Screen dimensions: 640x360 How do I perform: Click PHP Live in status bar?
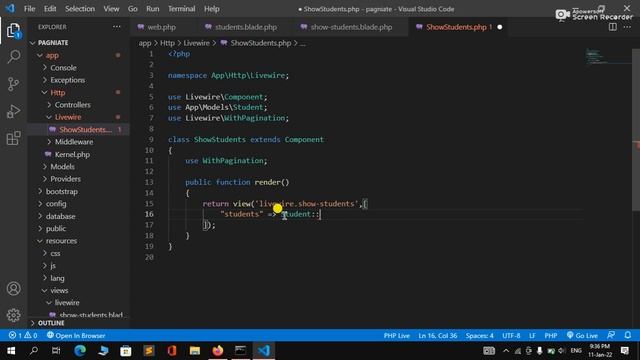click(x=396, y=336)
